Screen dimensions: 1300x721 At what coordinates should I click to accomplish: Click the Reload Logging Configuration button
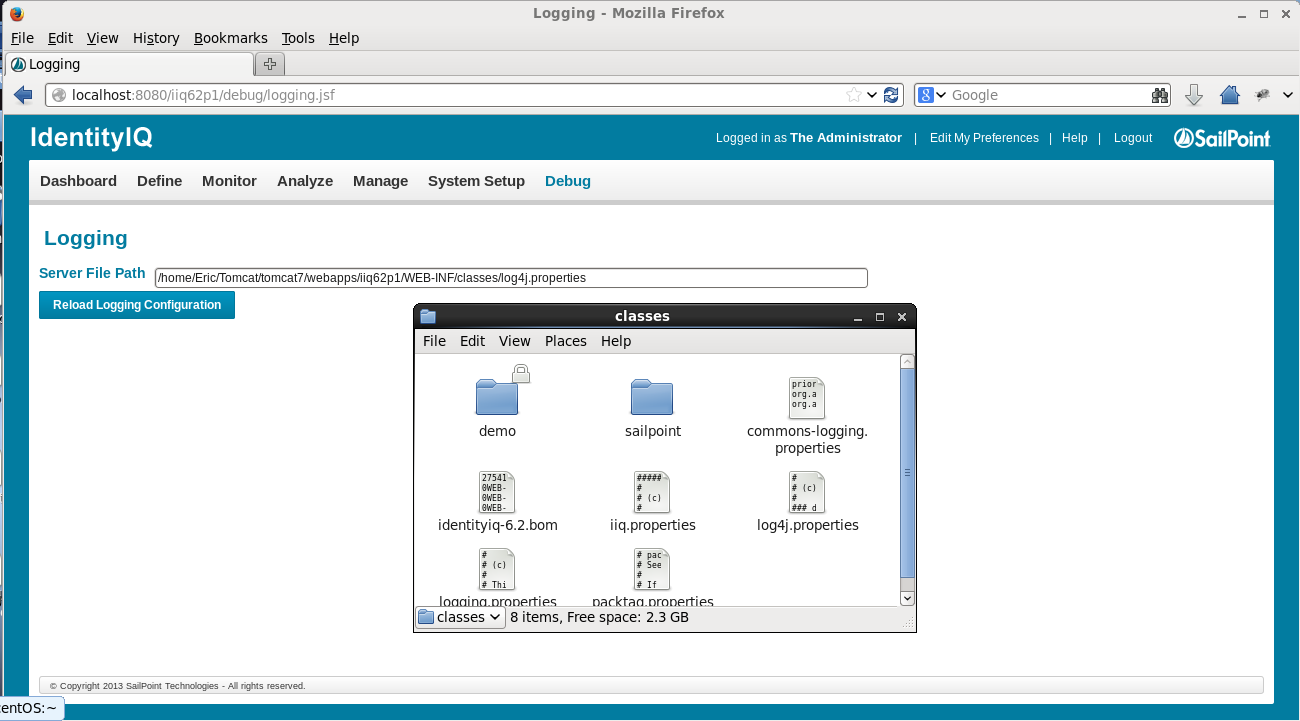(136, 305)
